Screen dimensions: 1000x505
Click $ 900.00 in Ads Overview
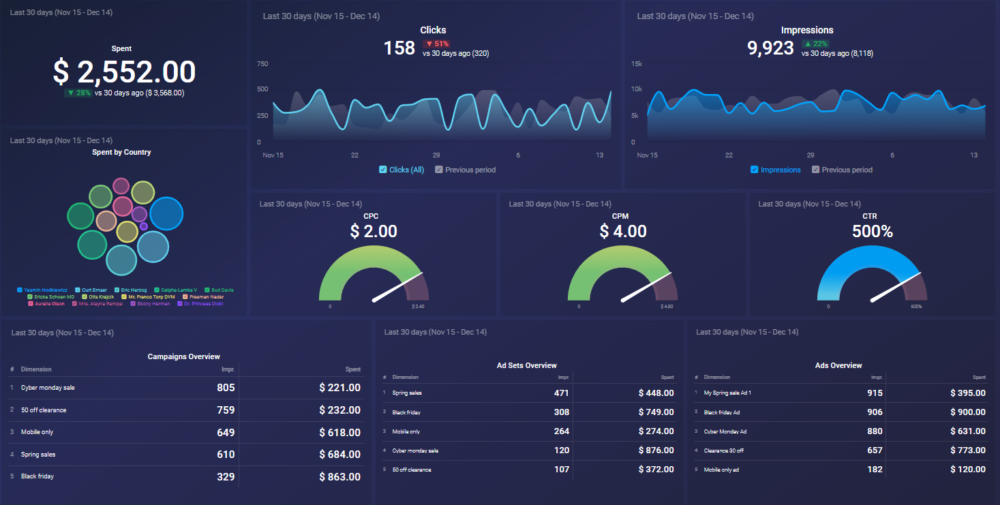click(x=968, y=412)
